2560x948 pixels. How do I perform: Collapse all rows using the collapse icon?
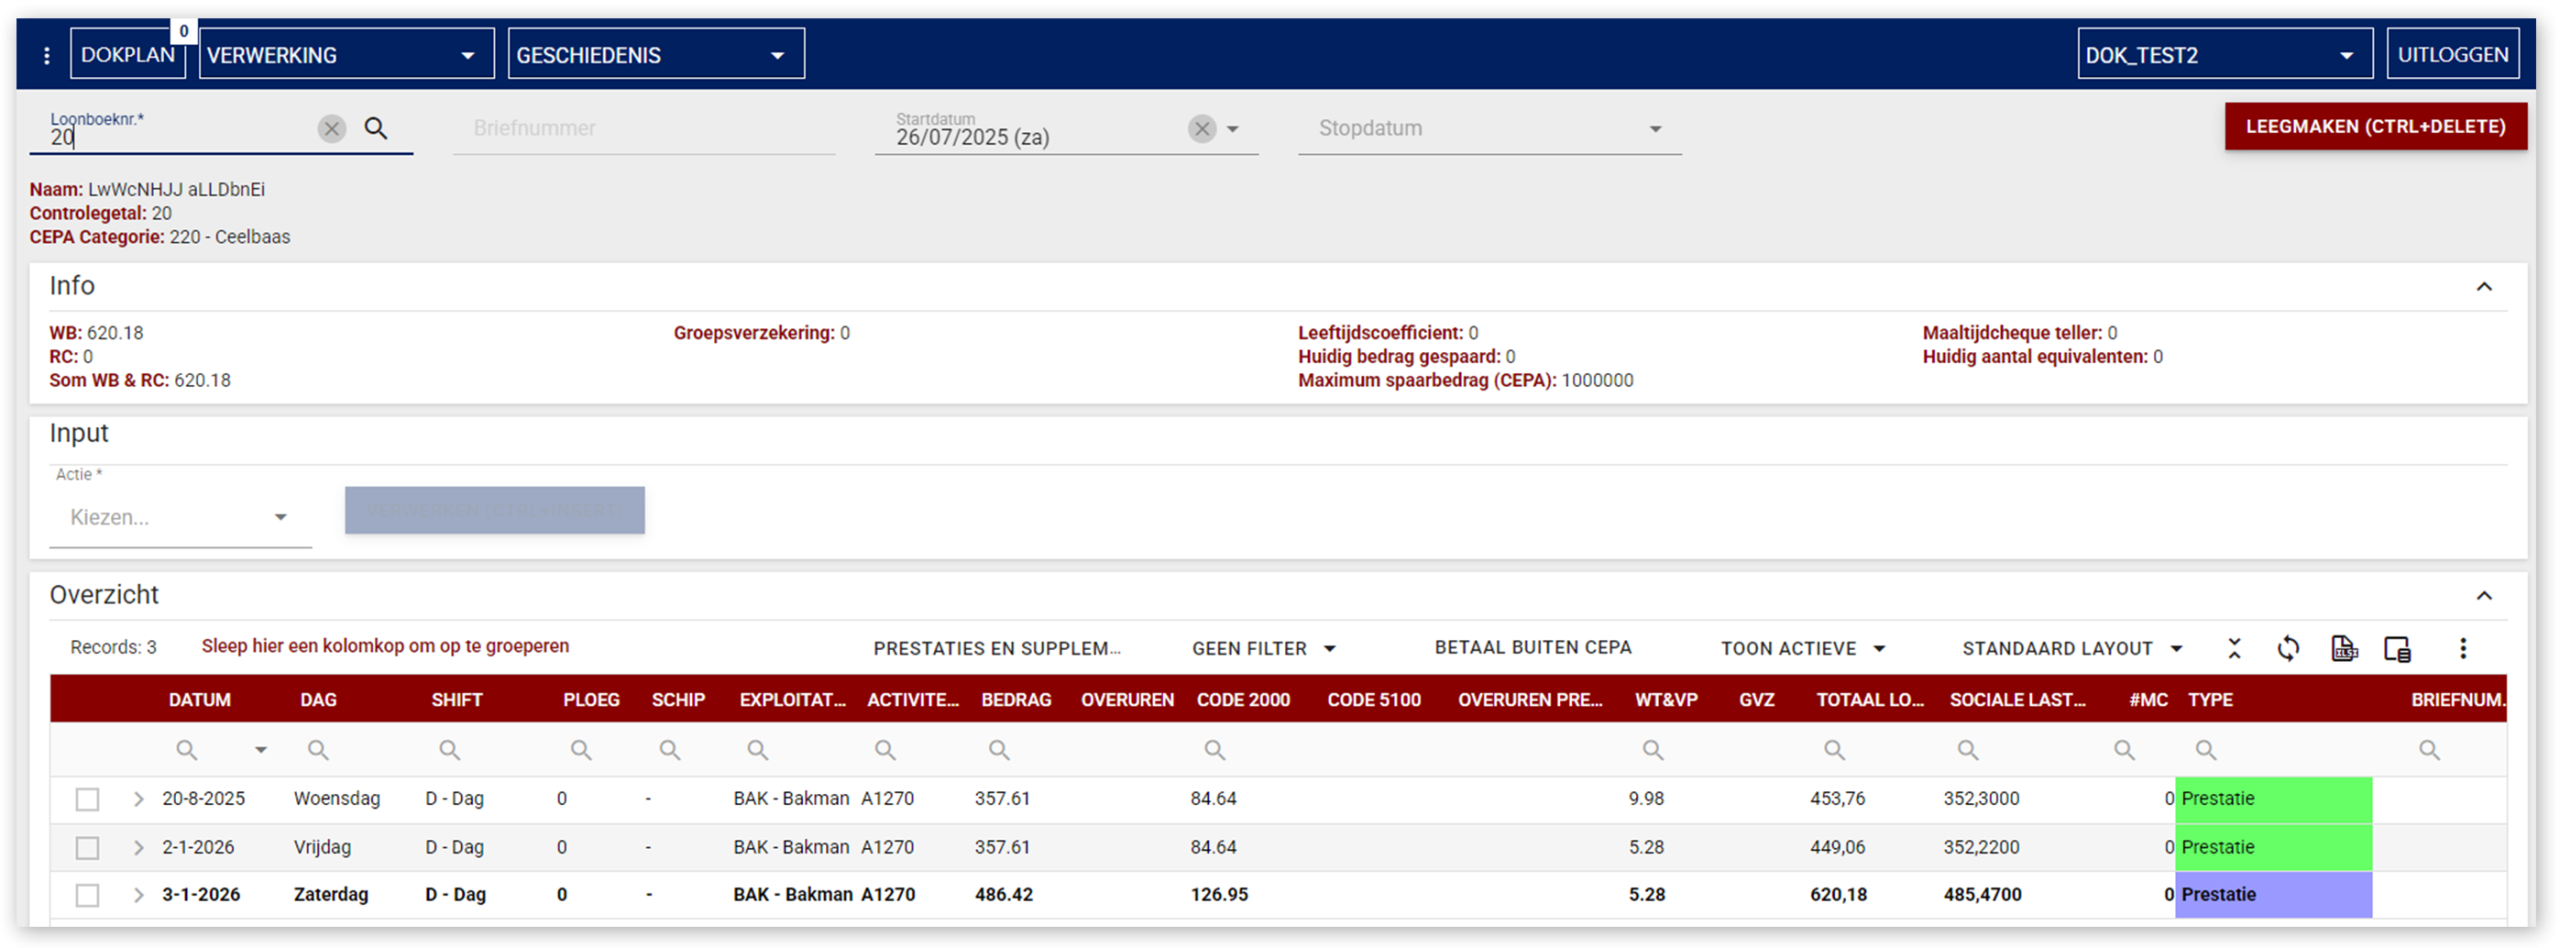point(2234,648)
